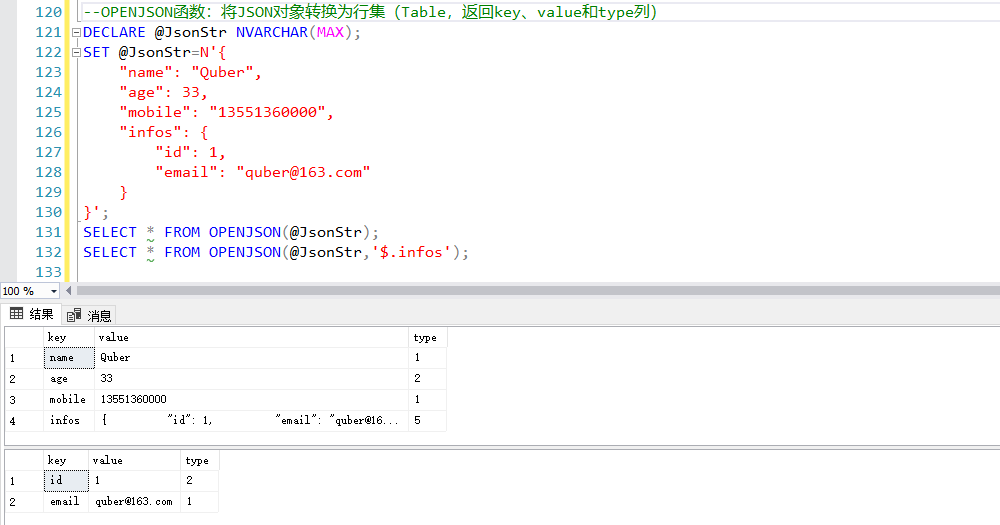Select the 'name' key cell in first grid

(x=69, y=358)
